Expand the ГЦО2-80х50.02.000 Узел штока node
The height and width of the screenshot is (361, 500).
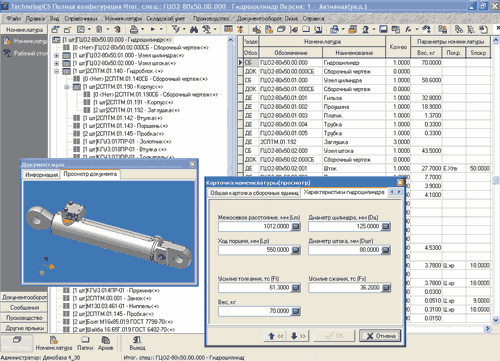point(56,63)
